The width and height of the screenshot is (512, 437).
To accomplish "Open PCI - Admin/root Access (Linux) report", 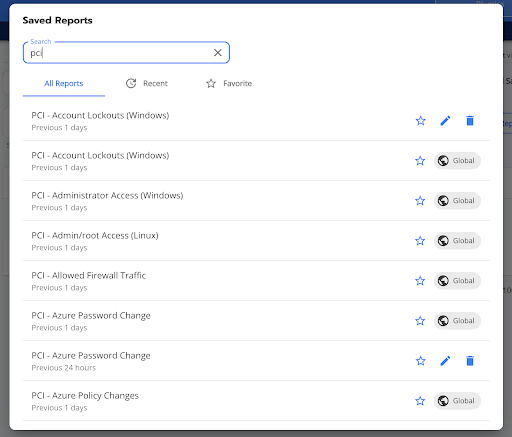I will pos(256,241).
